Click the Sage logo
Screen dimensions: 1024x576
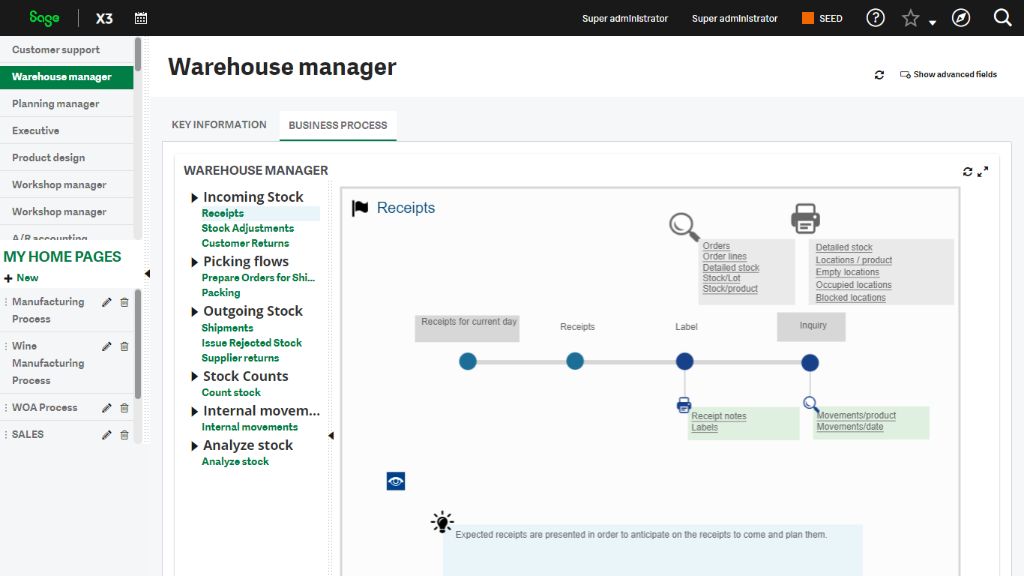pos(44,18)
